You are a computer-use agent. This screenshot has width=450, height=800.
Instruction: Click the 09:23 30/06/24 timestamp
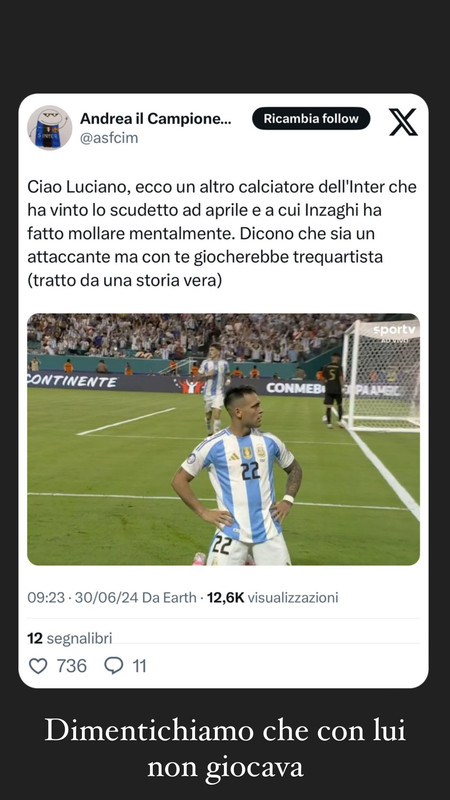pyautogui.click(x=83, y=597)
